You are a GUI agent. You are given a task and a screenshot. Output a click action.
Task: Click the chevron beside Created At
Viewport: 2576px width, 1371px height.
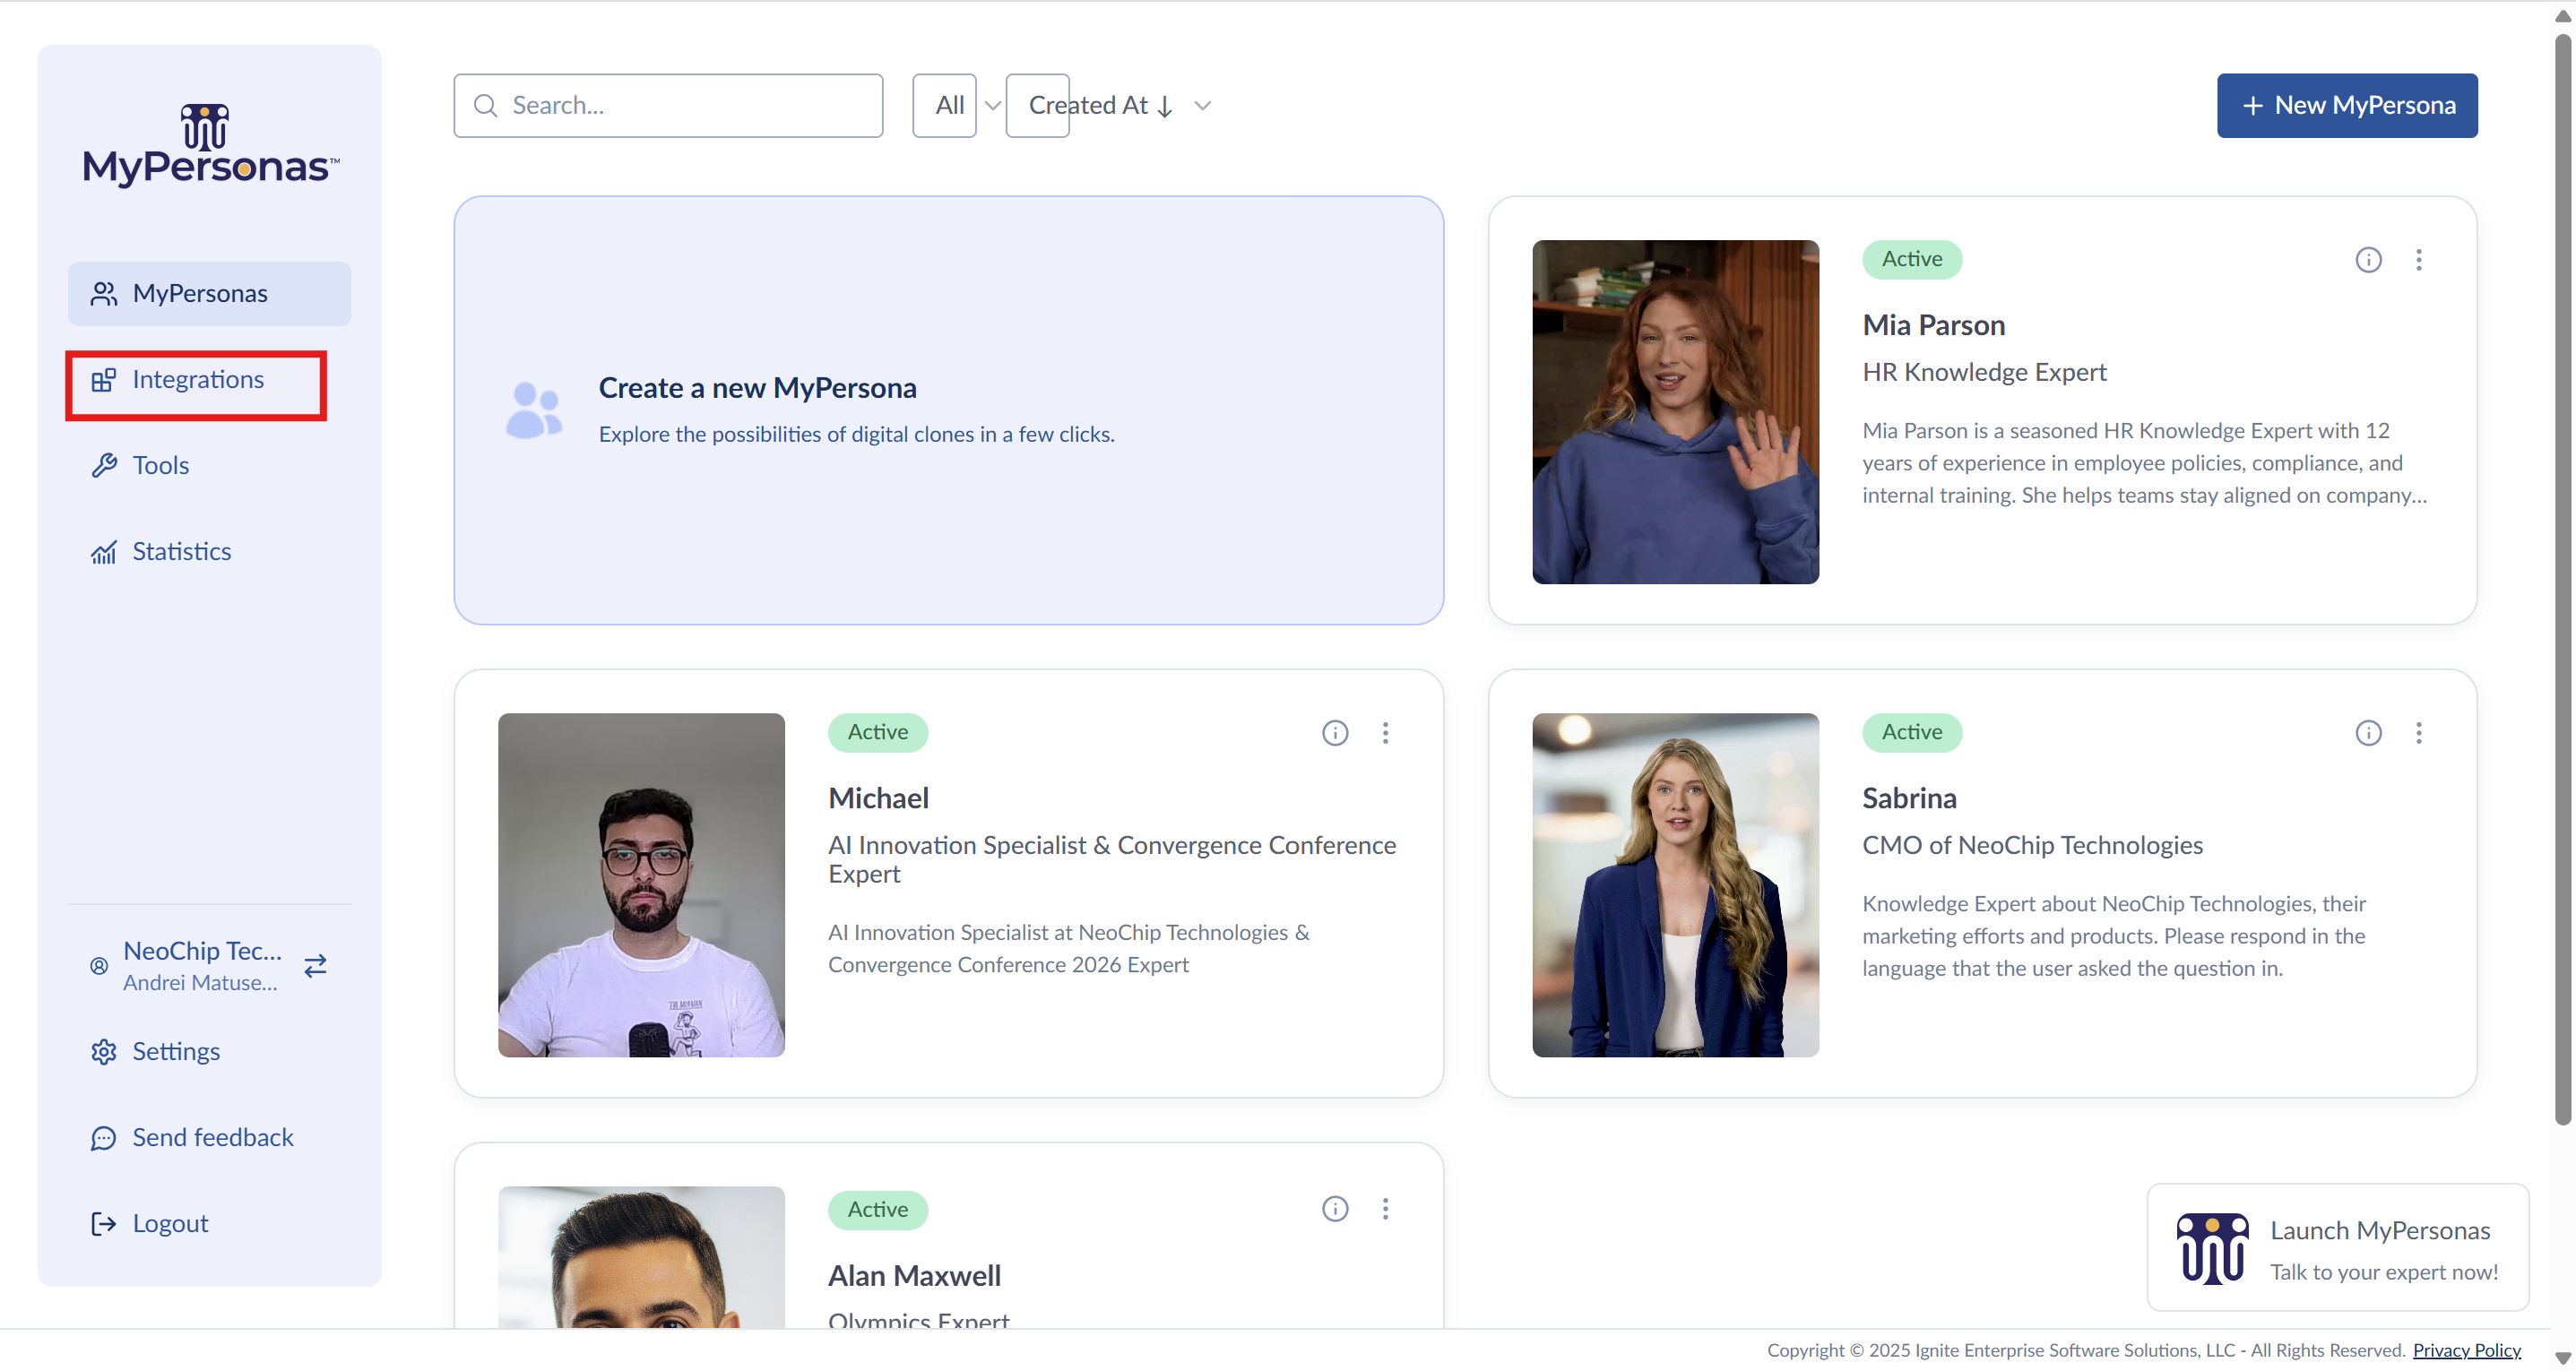pos(1203,105)
